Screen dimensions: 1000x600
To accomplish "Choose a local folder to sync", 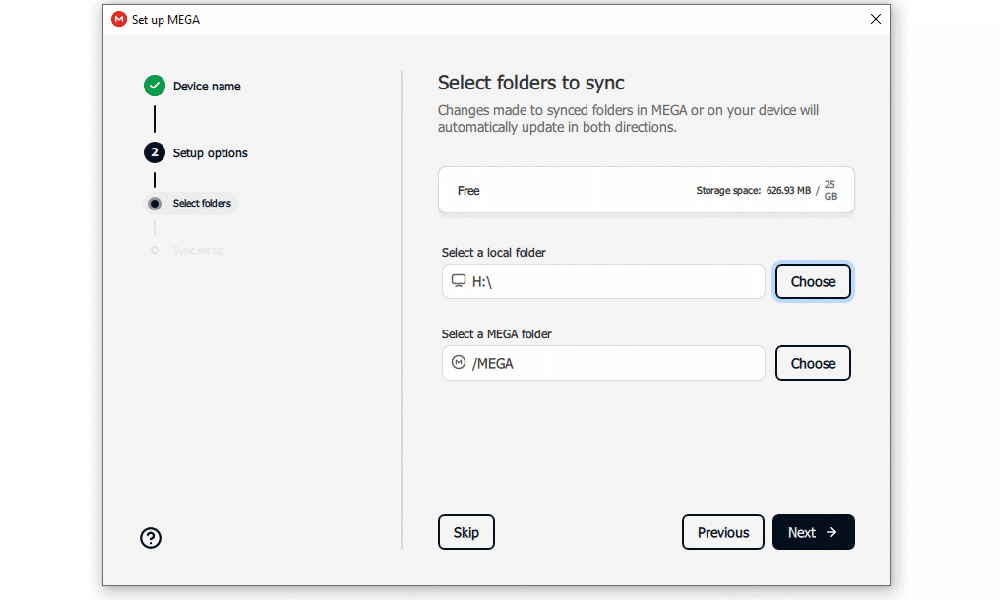I will point(812,282).
